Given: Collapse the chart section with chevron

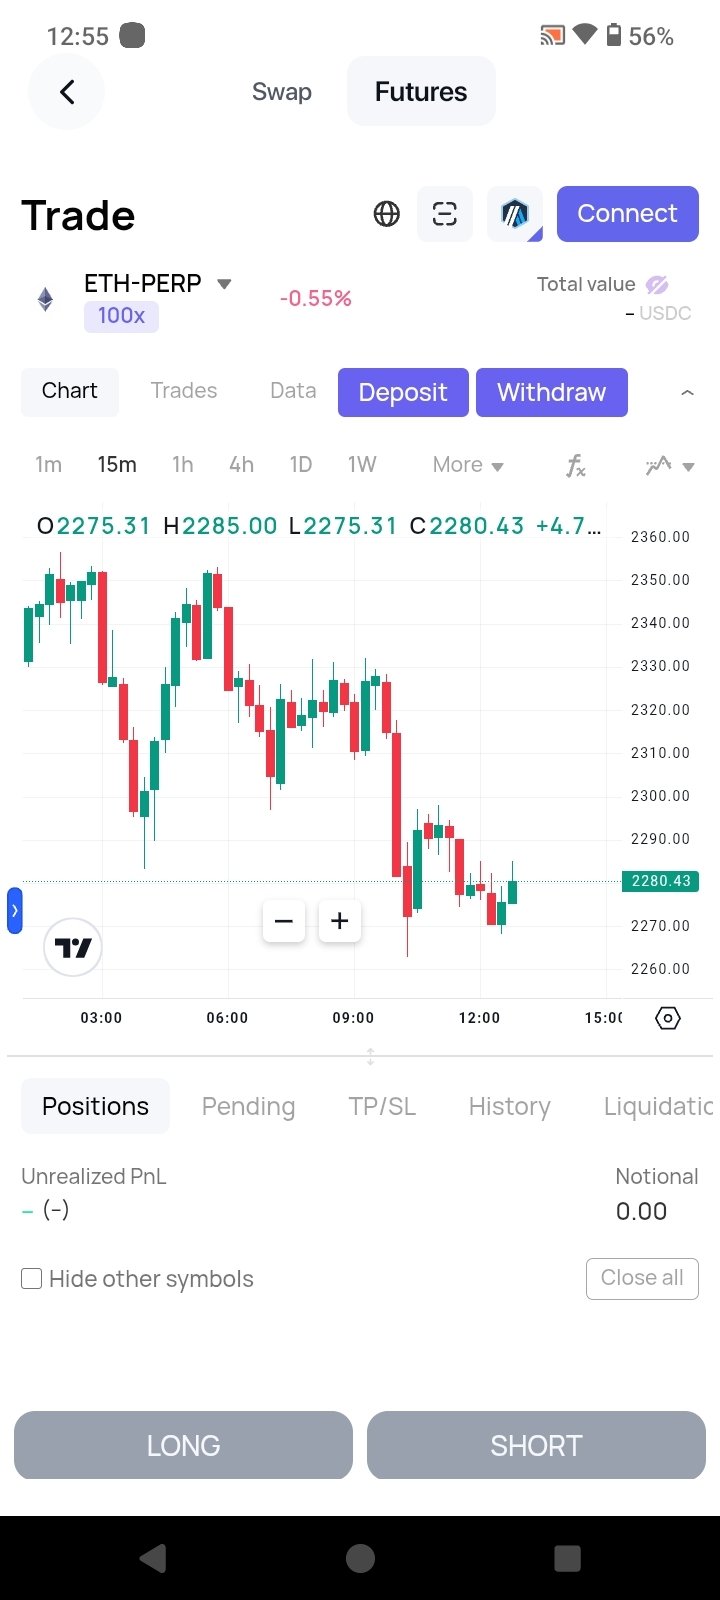Looking at the screenshot, I should pos(687,393).
